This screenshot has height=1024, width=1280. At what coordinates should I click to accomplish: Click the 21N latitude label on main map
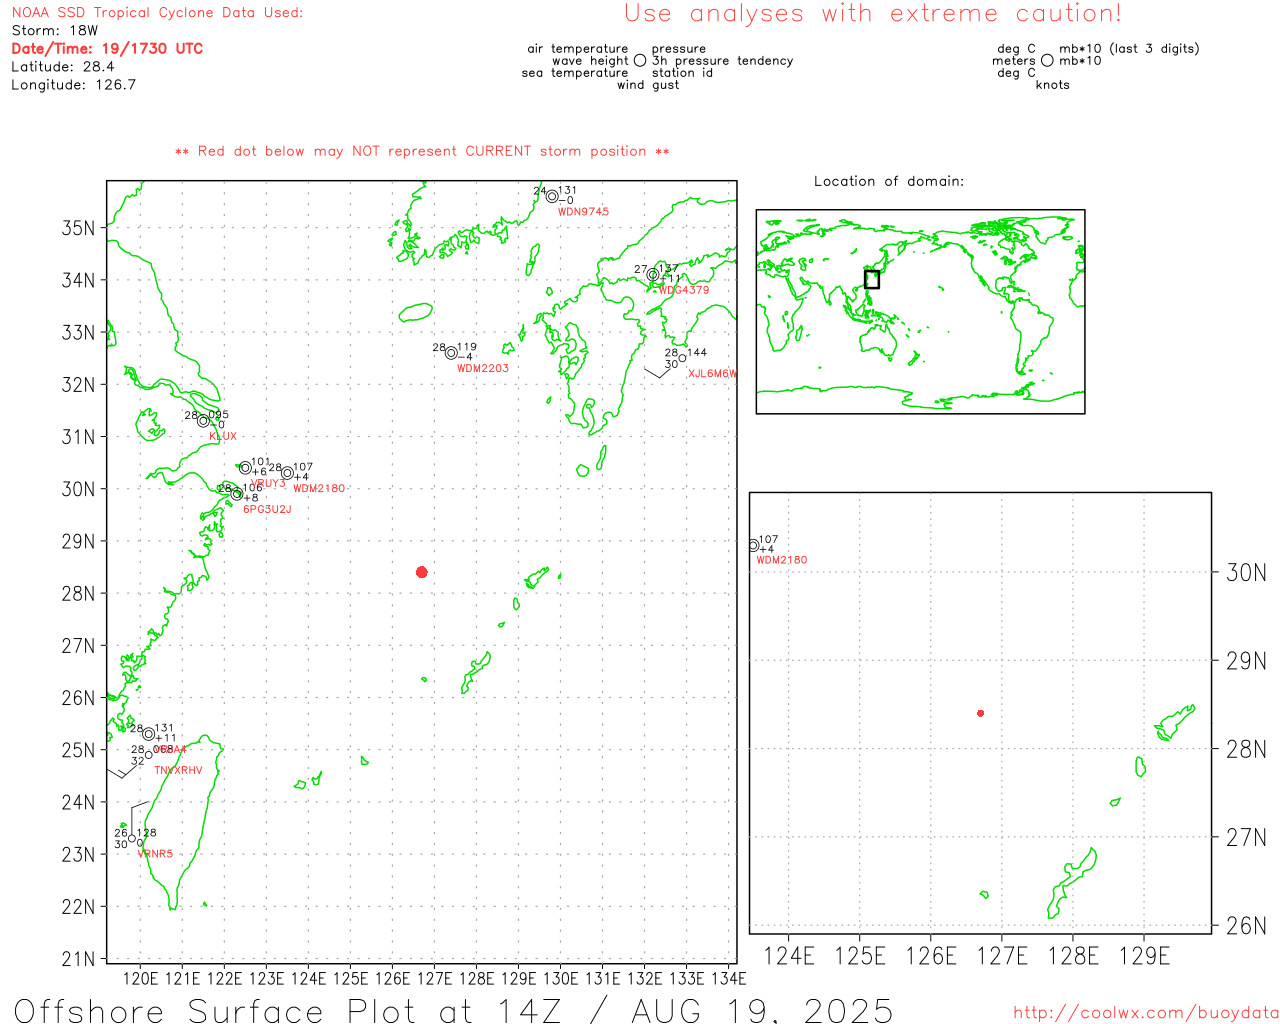click(78, 959)
